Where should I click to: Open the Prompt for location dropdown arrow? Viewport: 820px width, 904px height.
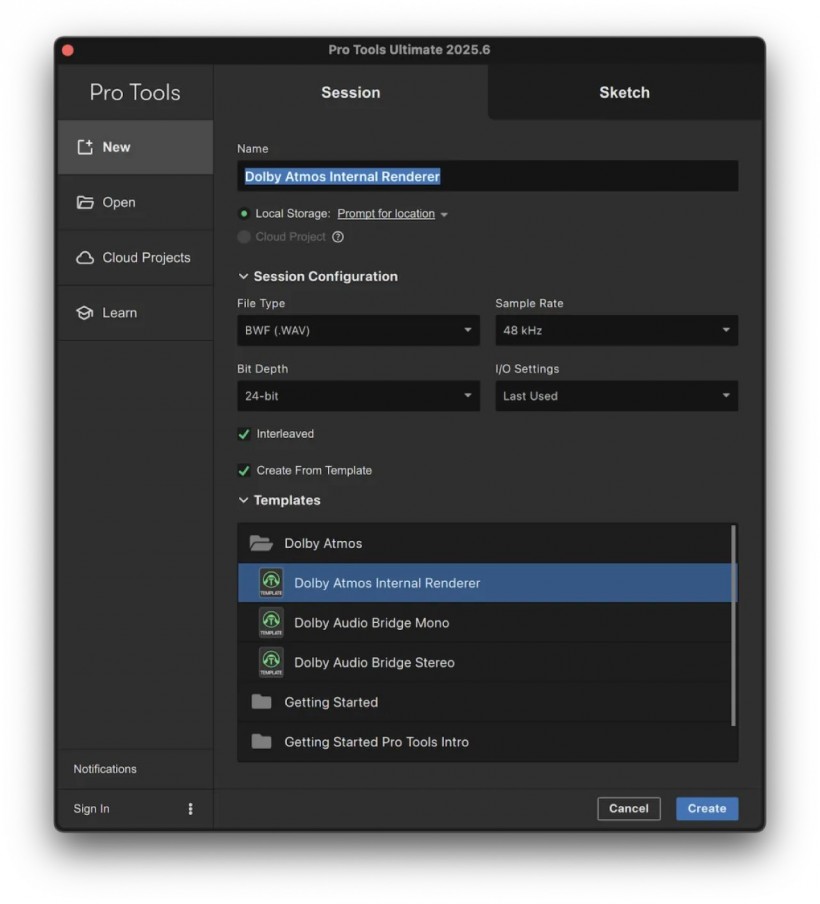444,214
